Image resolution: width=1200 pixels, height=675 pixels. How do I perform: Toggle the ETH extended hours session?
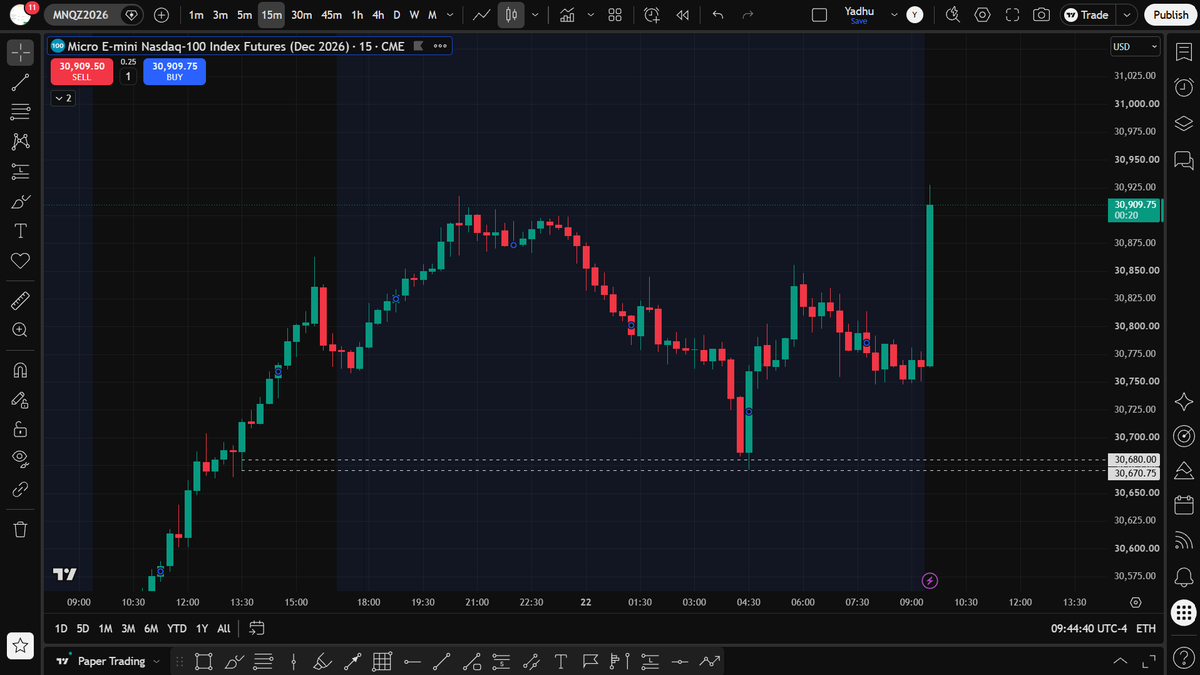click(1146, 628)
